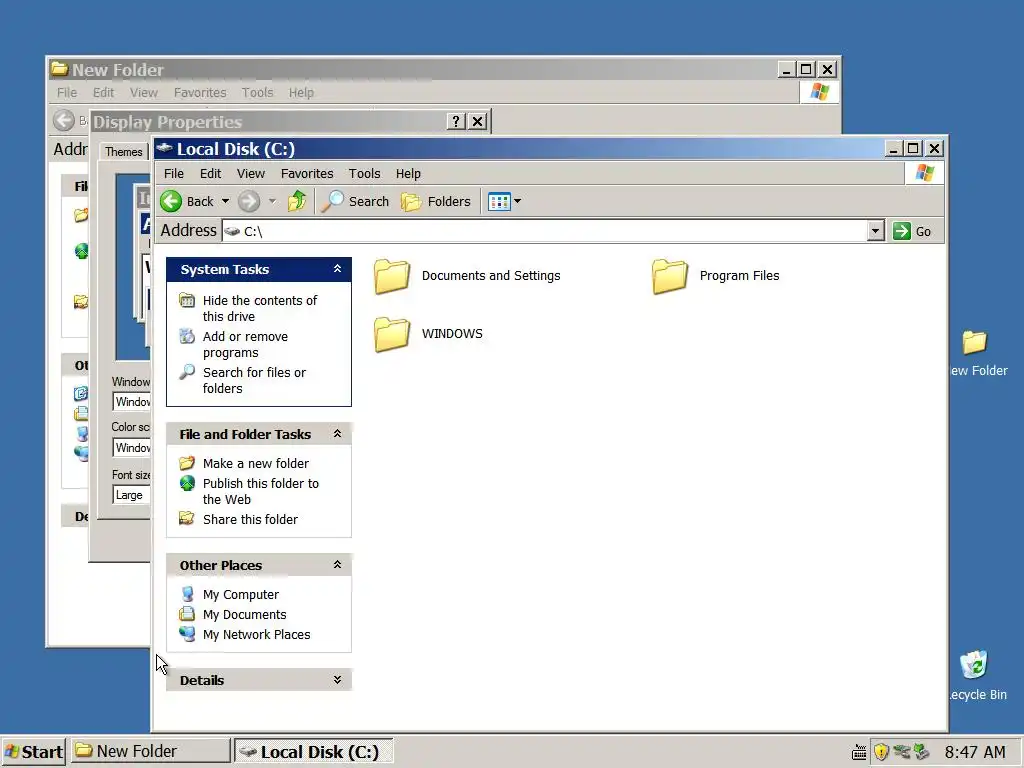Open My Computer from Other Places
The image size is (1024, 768).
[241, 595]
